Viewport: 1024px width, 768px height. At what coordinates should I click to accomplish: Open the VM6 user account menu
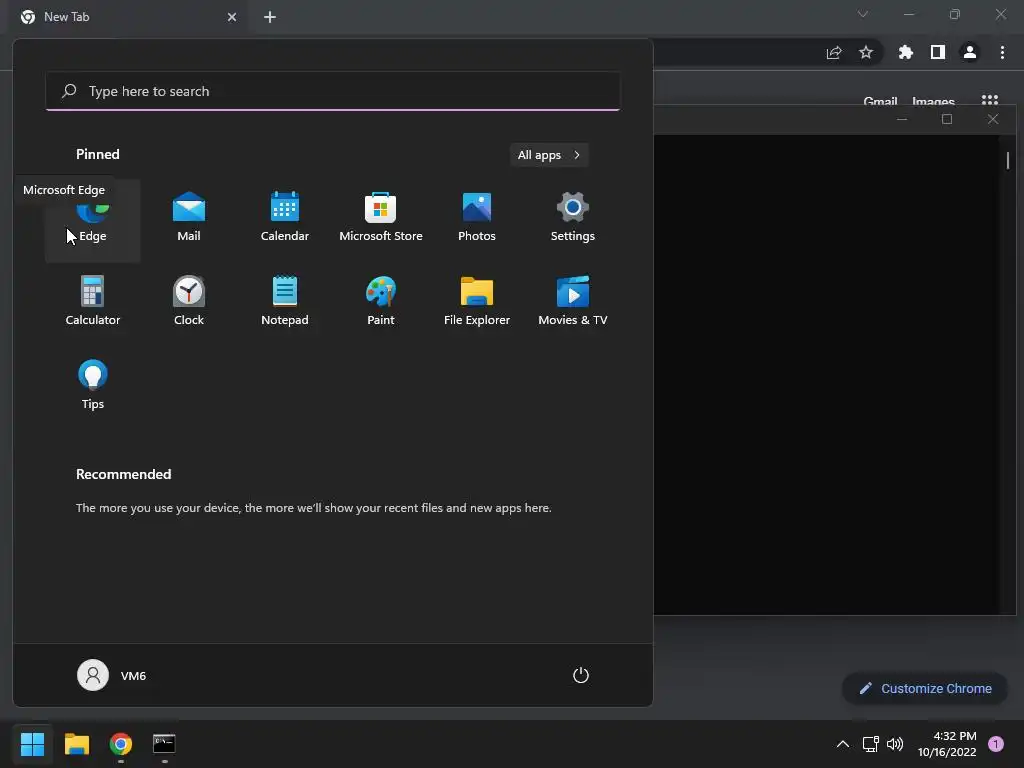pyautogui.click(x=112, y=675)
